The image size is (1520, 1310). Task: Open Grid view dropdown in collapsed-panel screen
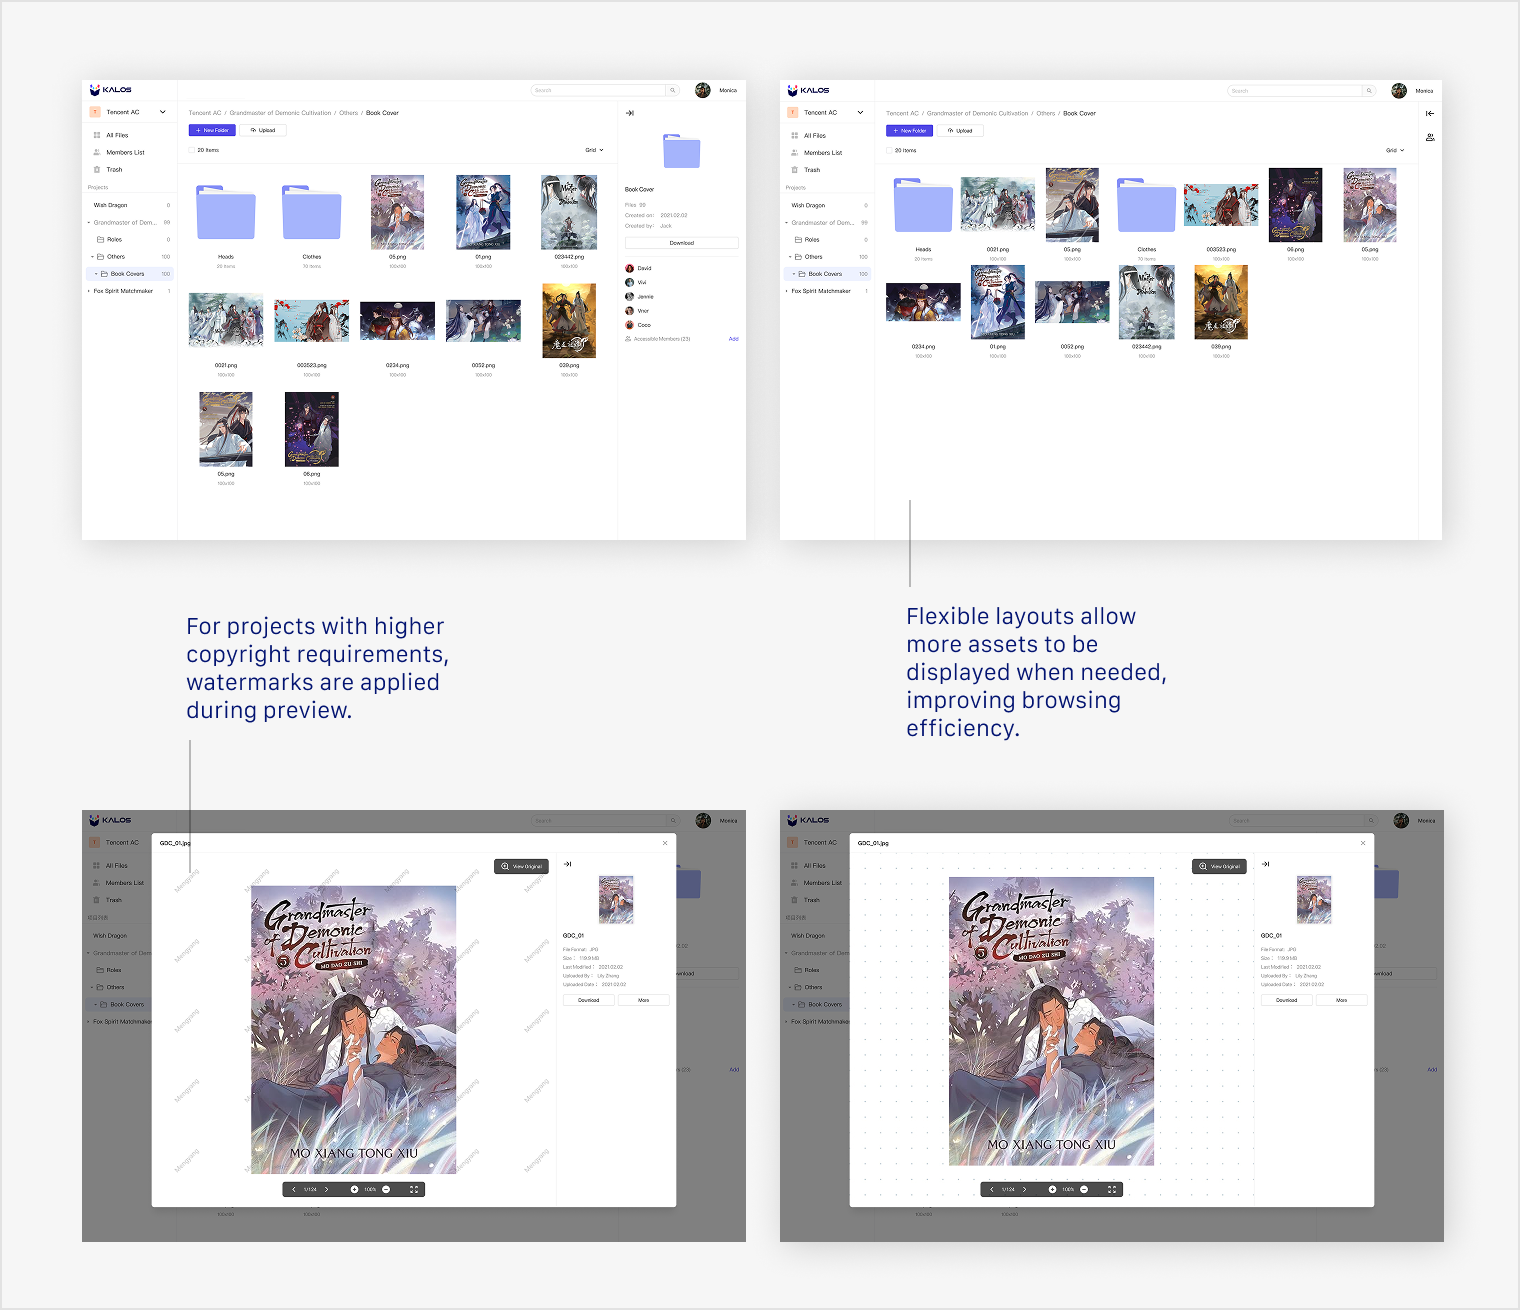(1395, 151)
